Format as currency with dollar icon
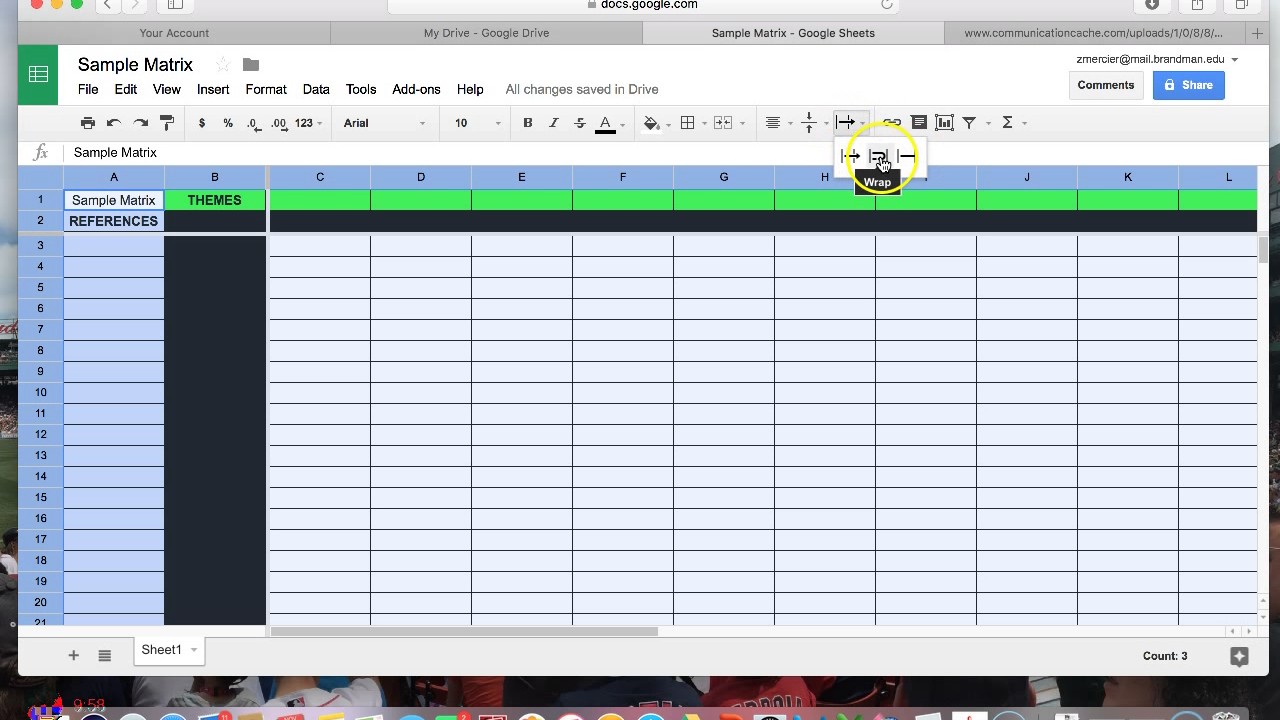The height and width of the screenshot is (720, 1280). (x=202, y=123)
